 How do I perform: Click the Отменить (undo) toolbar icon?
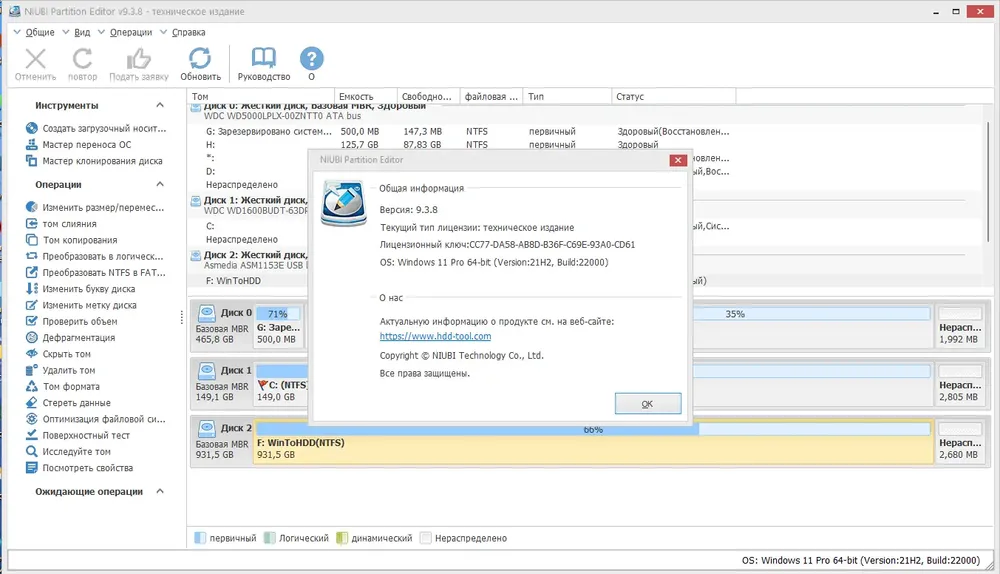[x=36, y=59]
